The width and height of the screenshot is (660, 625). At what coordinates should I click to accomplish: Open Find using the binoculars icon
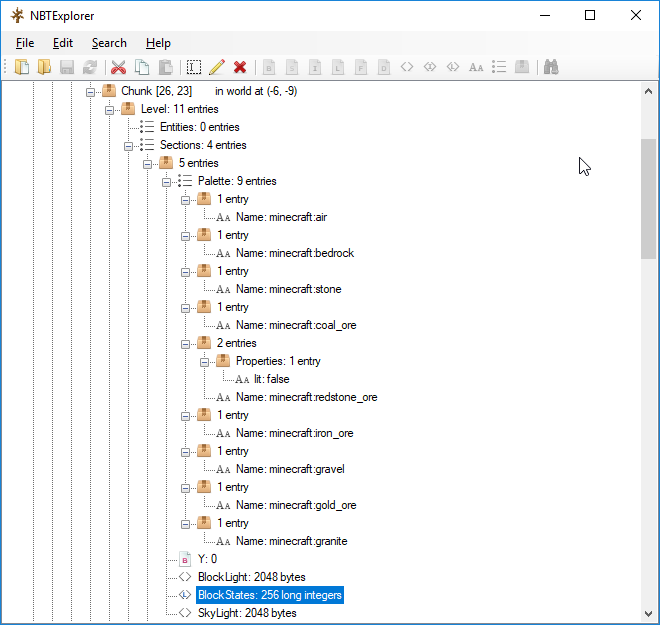(550, 67)
